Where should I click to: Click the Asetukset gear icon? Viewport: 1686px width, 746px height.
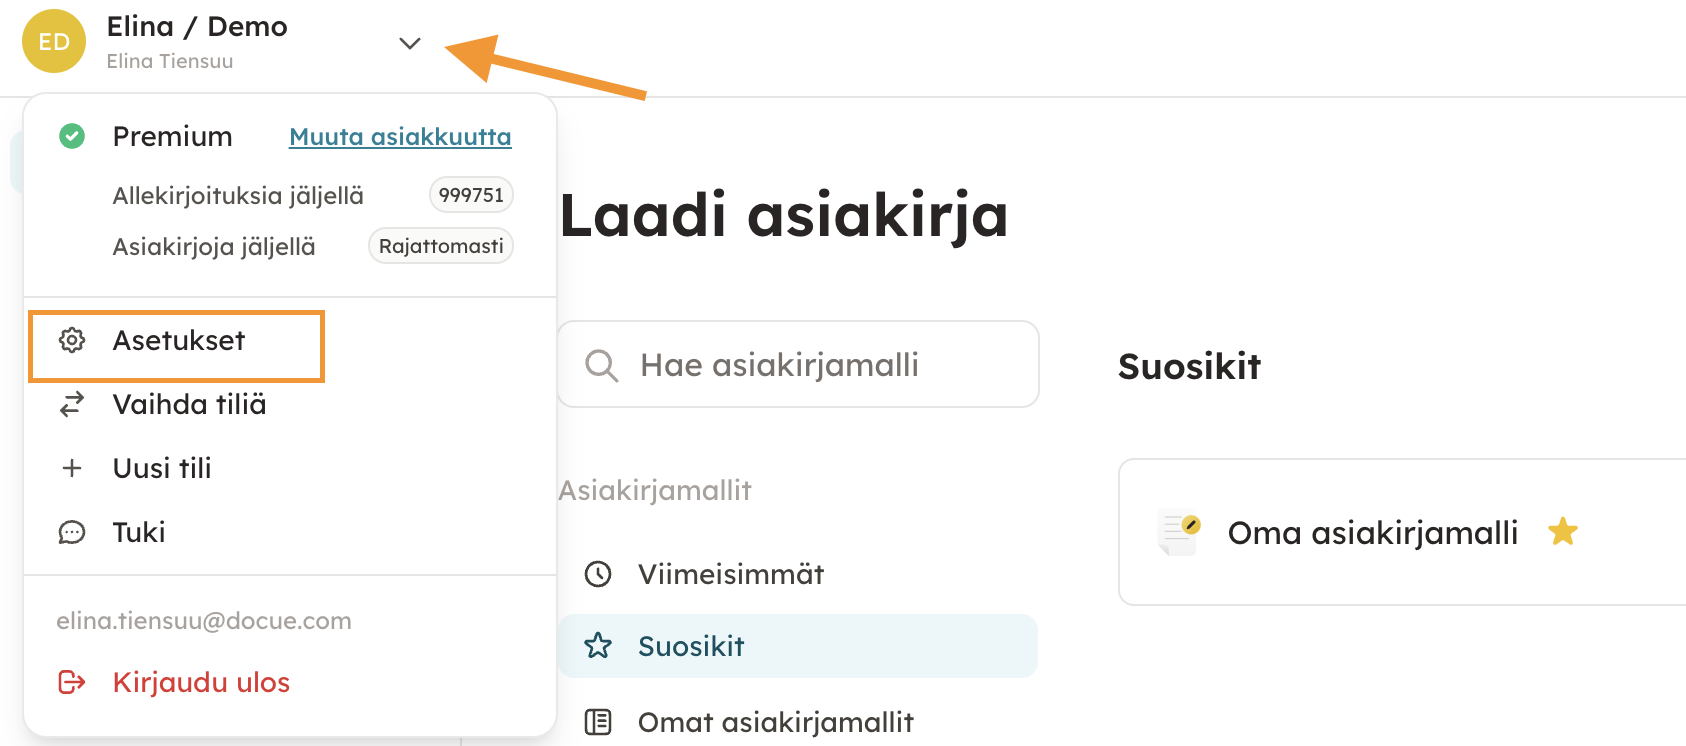pyautogui.click(x=72, y=340)
